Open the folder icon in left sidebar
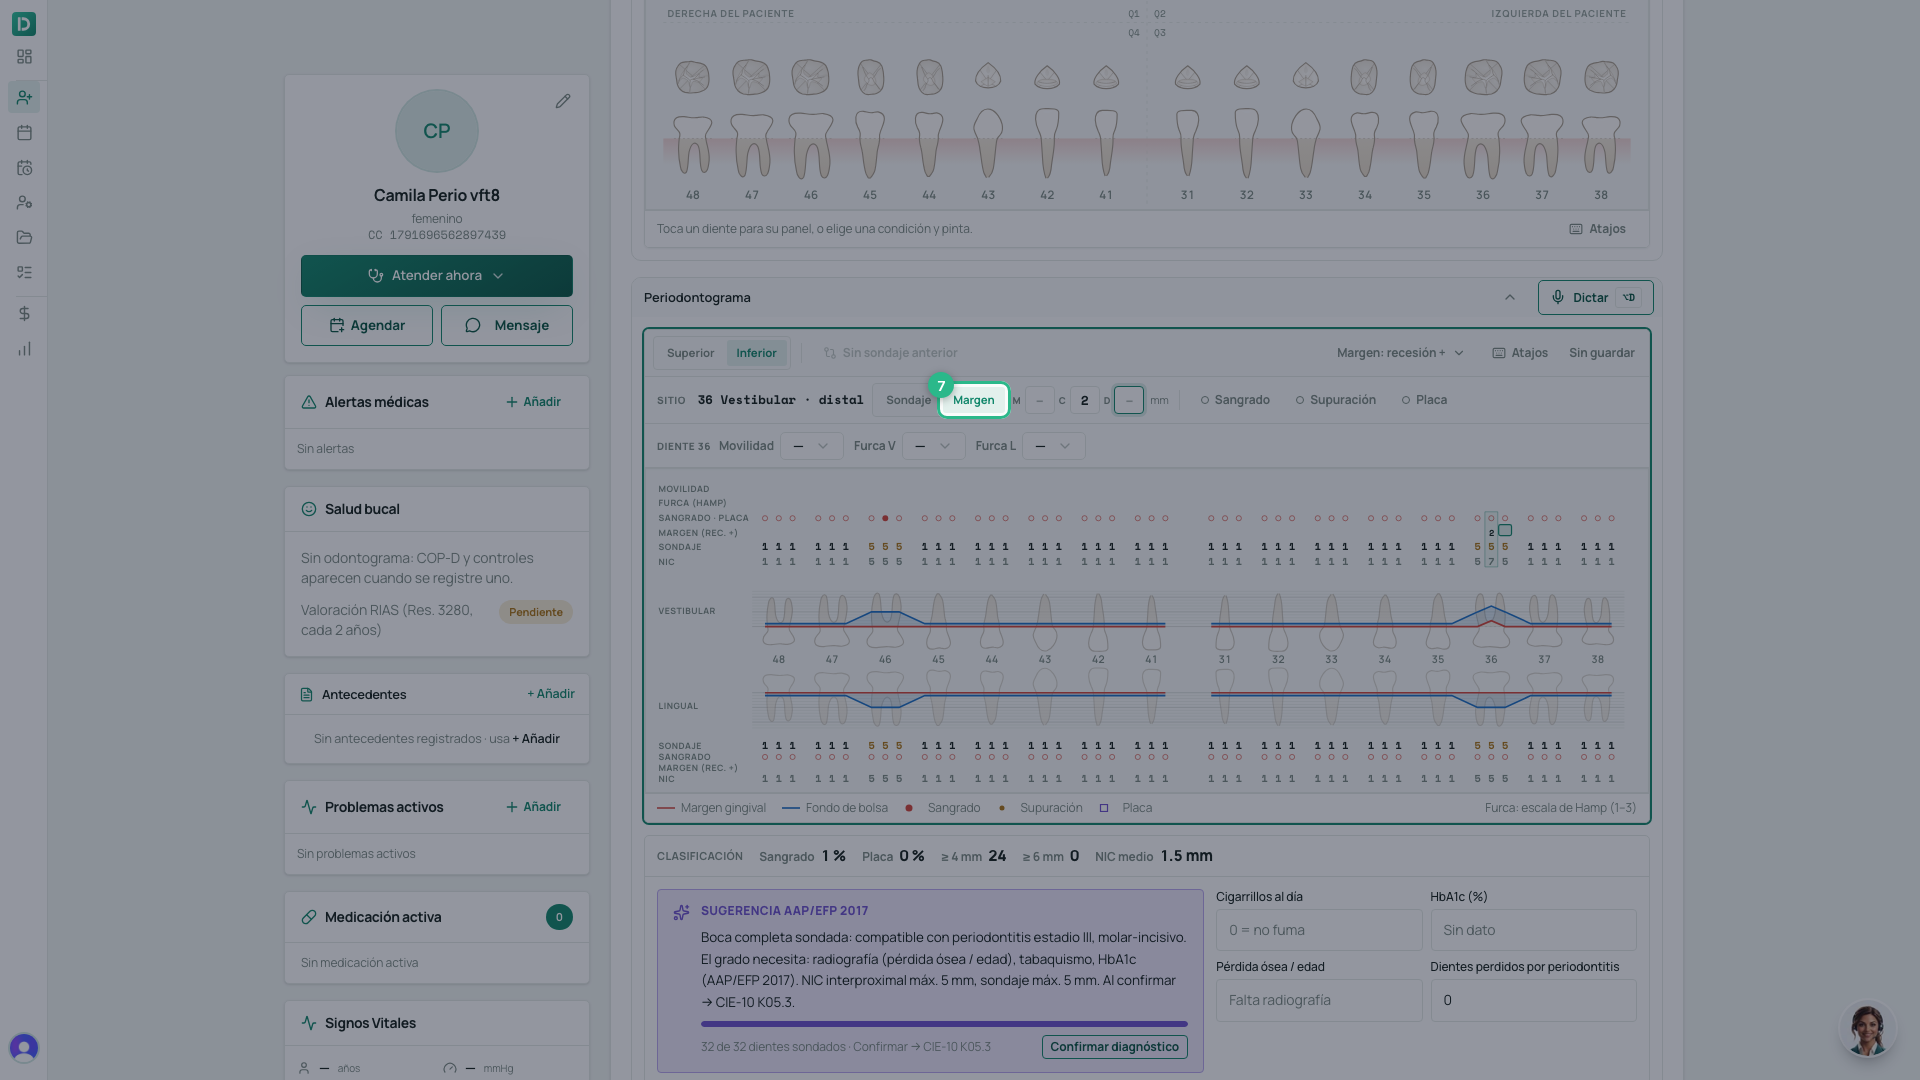1920x1080 pixels. [x=24, y=237]
